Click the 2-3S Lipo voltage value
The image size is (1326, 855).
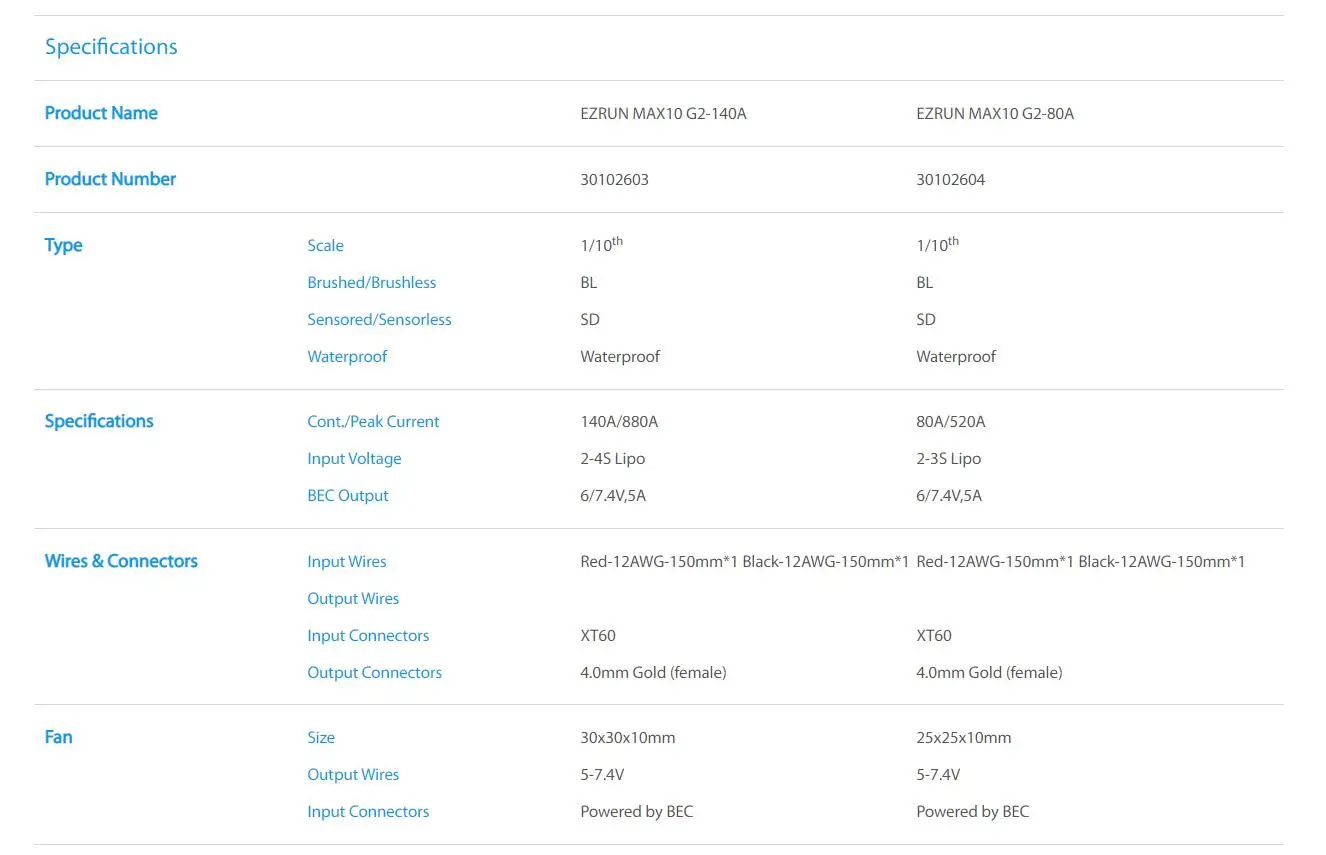(x=949, y=459)
